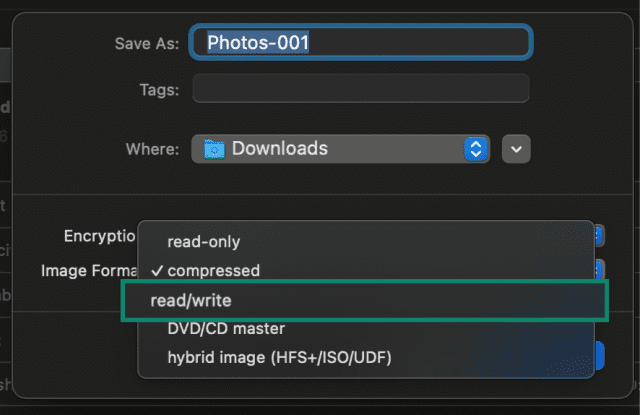Click the Where label
Screen dimensions: 640x415
152,149
